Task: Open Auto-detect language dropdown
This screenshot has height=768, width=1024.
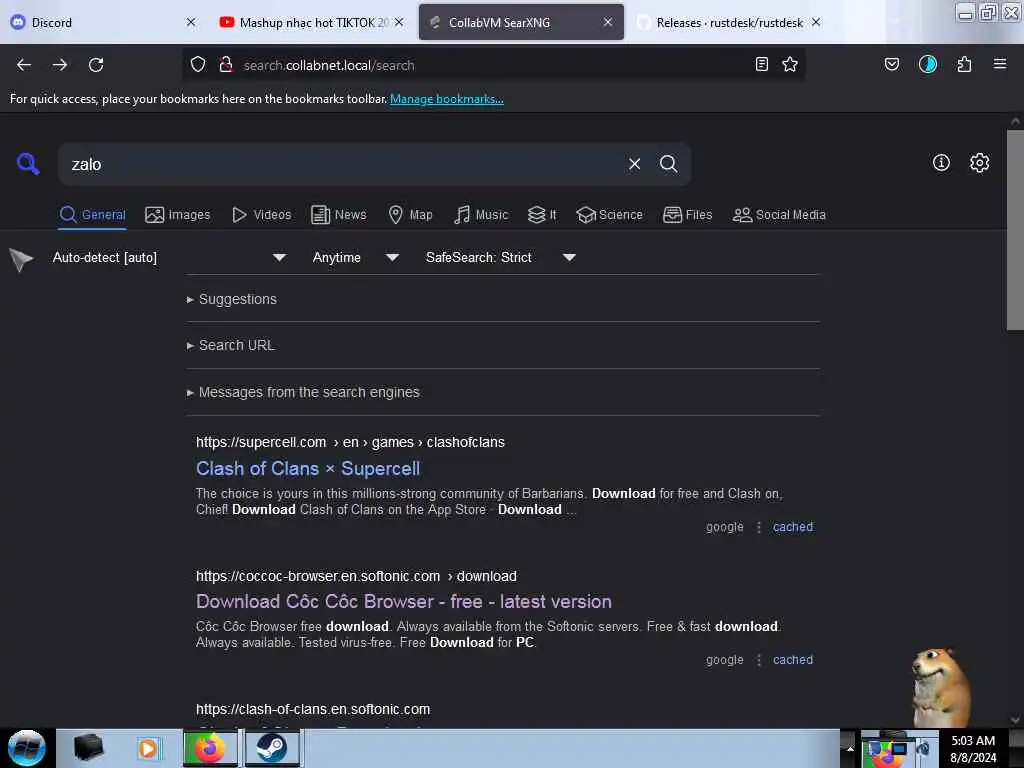Action: 169,257
